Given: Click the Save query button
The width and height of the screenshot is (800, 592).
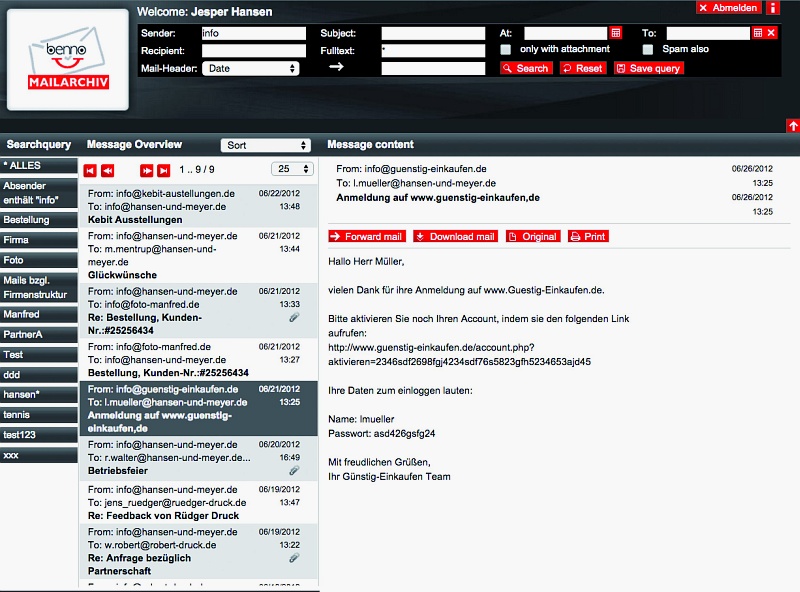Looking at the screenshot, I should [x=648, y=68].
